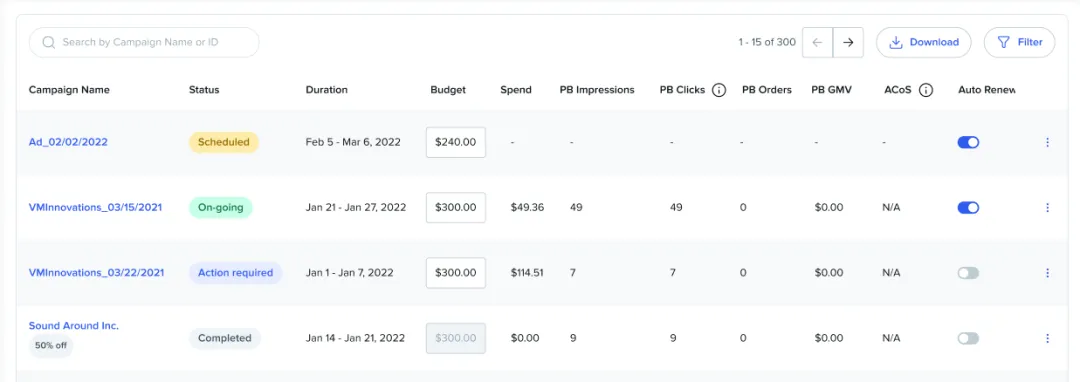The height and width of the screenshot is (382, 1080).
Task: Click the Feb 5 - Mar 6, 2022 duration
Action: (353, 142)
